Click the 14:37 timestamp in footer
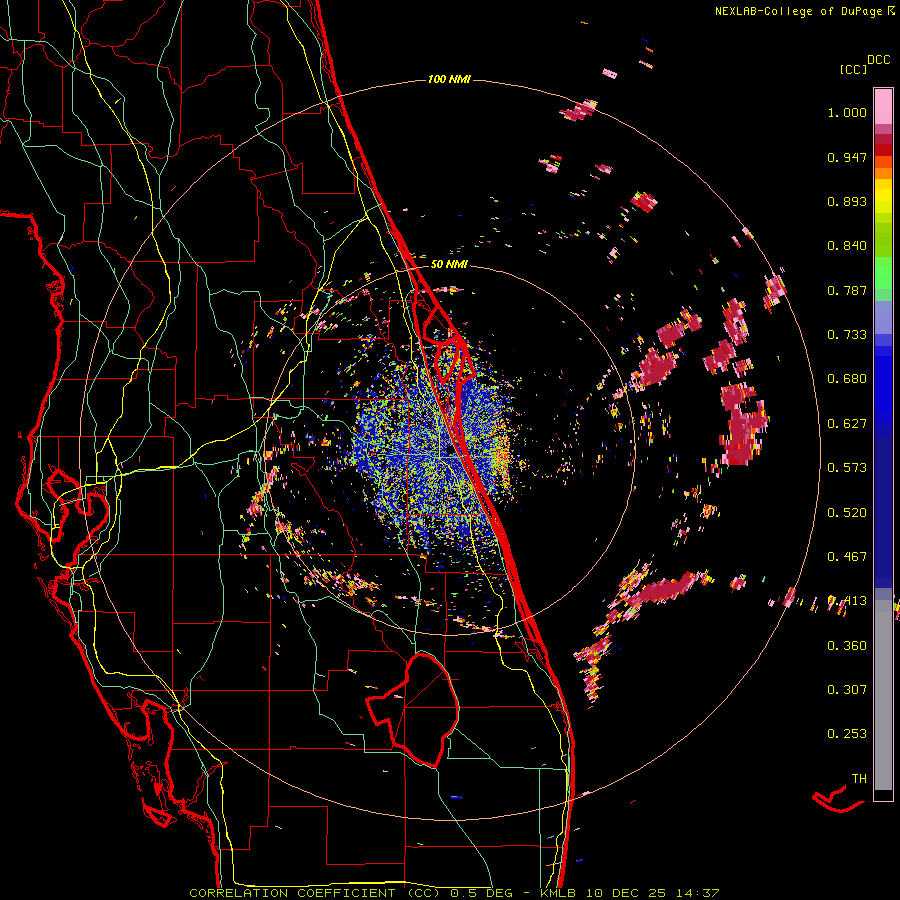This screenshot has height=900, width=900. [x=696, y=893]
